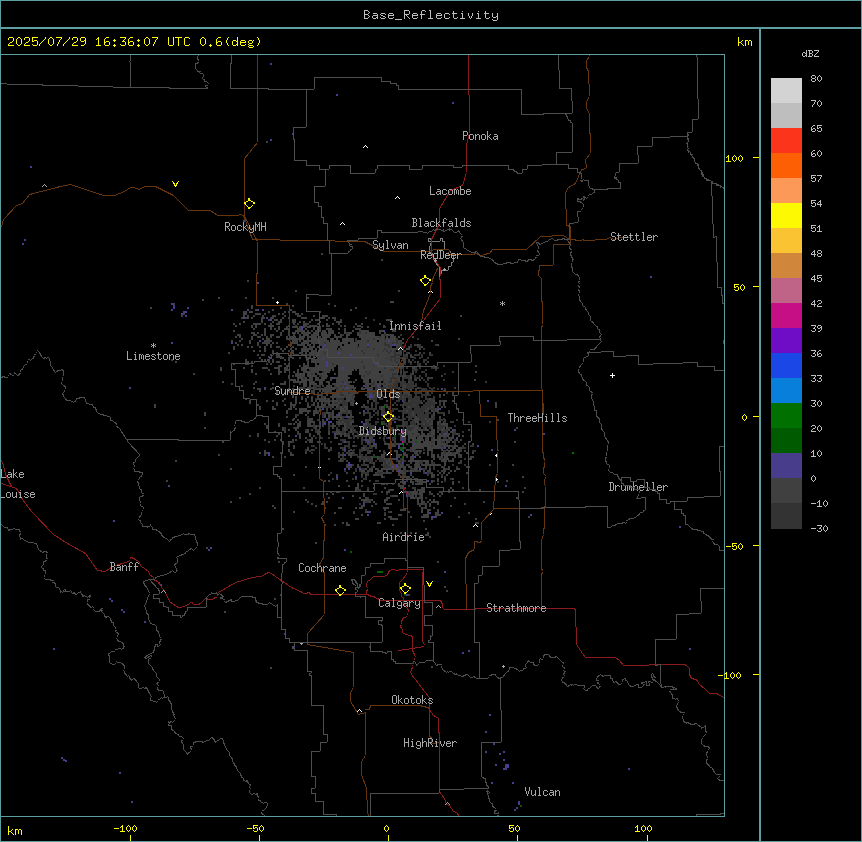
Task: Click the Drumheller label
Action: [x=638, y=487]
